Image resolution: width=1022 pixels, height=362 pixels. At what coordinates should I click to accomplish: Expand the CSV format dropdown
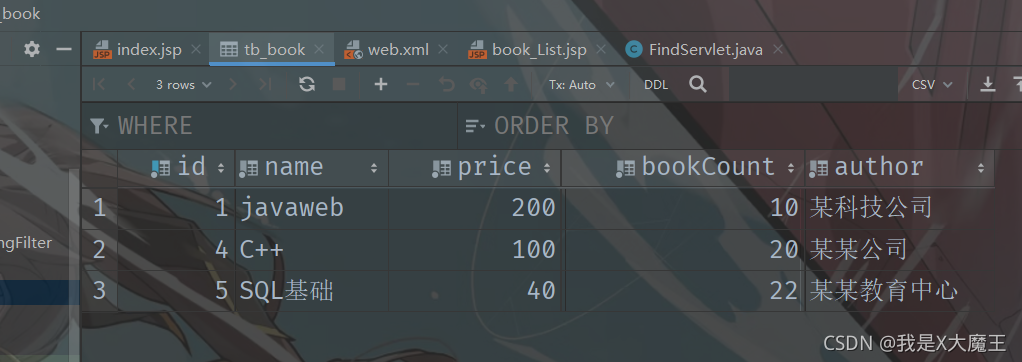(x=932, y=85)
